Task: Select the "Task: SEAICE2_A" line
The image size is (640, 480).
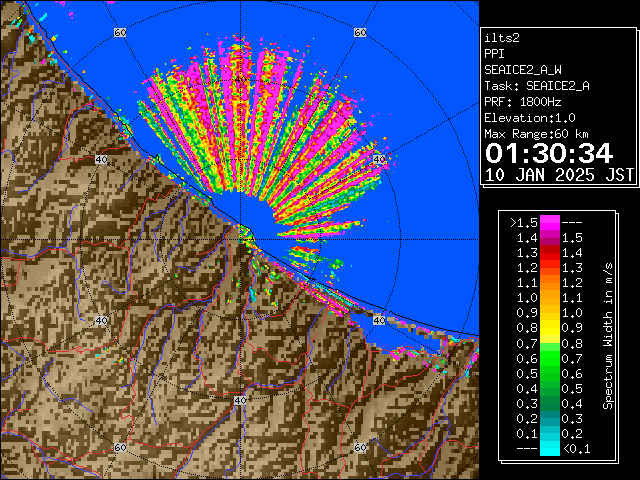Action: [537, 86]
